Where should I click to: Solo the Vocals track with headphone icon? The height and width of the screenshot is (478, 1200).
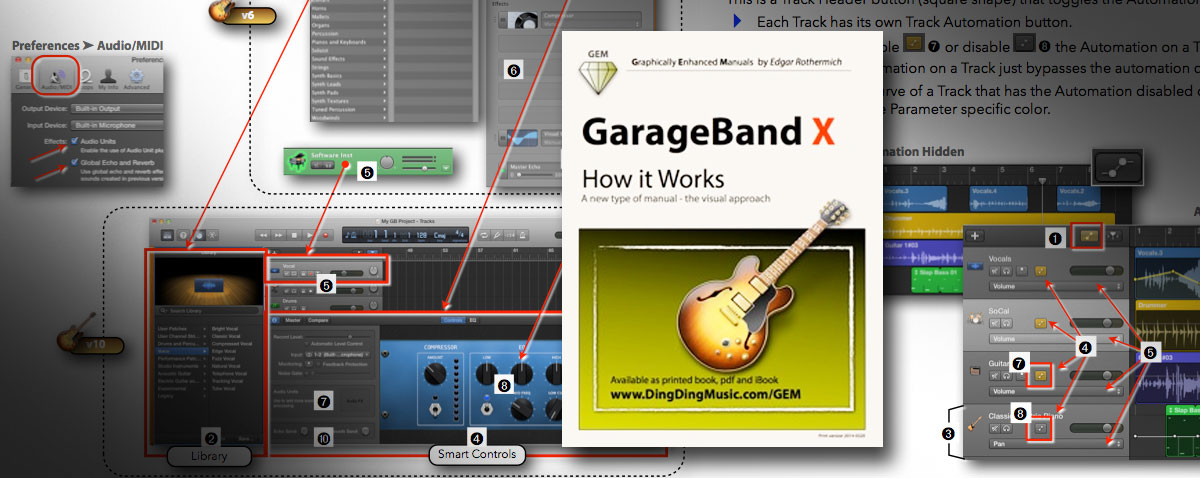click(1007, 271)
